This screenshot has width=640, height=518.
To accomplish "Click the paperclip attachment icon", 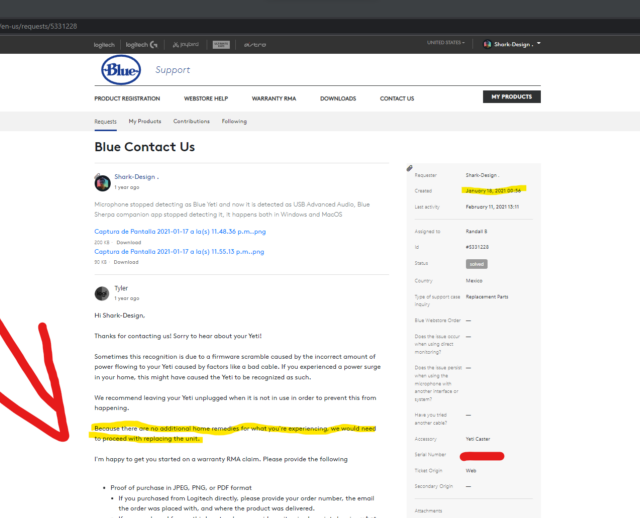I will pos(409,168).
